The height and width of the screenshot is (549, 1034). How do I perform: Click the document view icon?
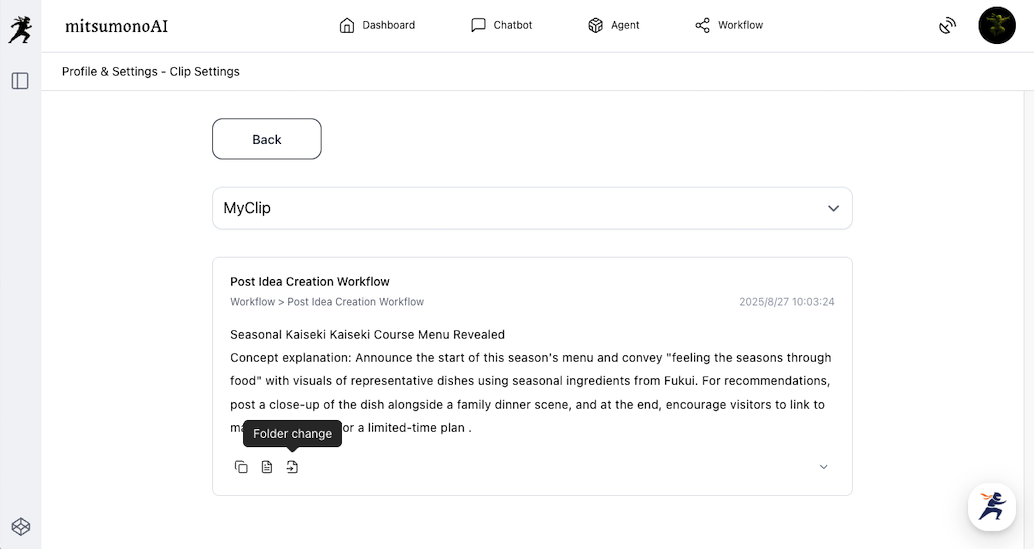[267, 467]
